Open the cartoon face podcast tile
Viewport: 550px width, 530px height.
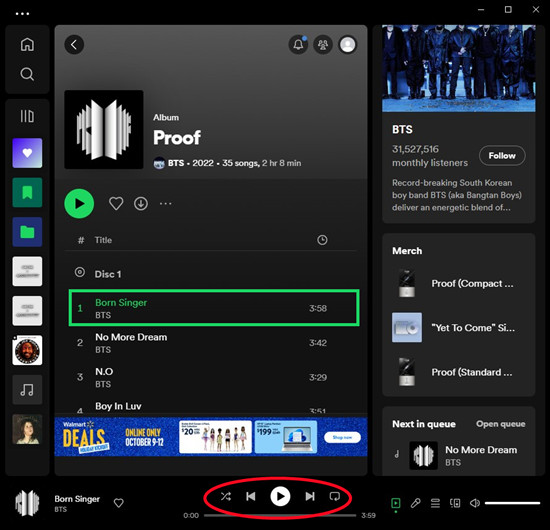27,350
